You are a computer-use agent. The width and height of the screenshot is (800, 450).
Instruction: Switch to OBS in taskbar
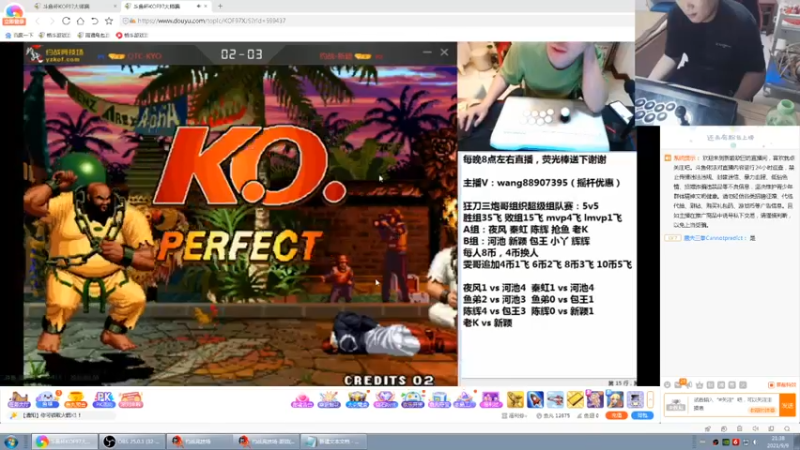[133, 441]
